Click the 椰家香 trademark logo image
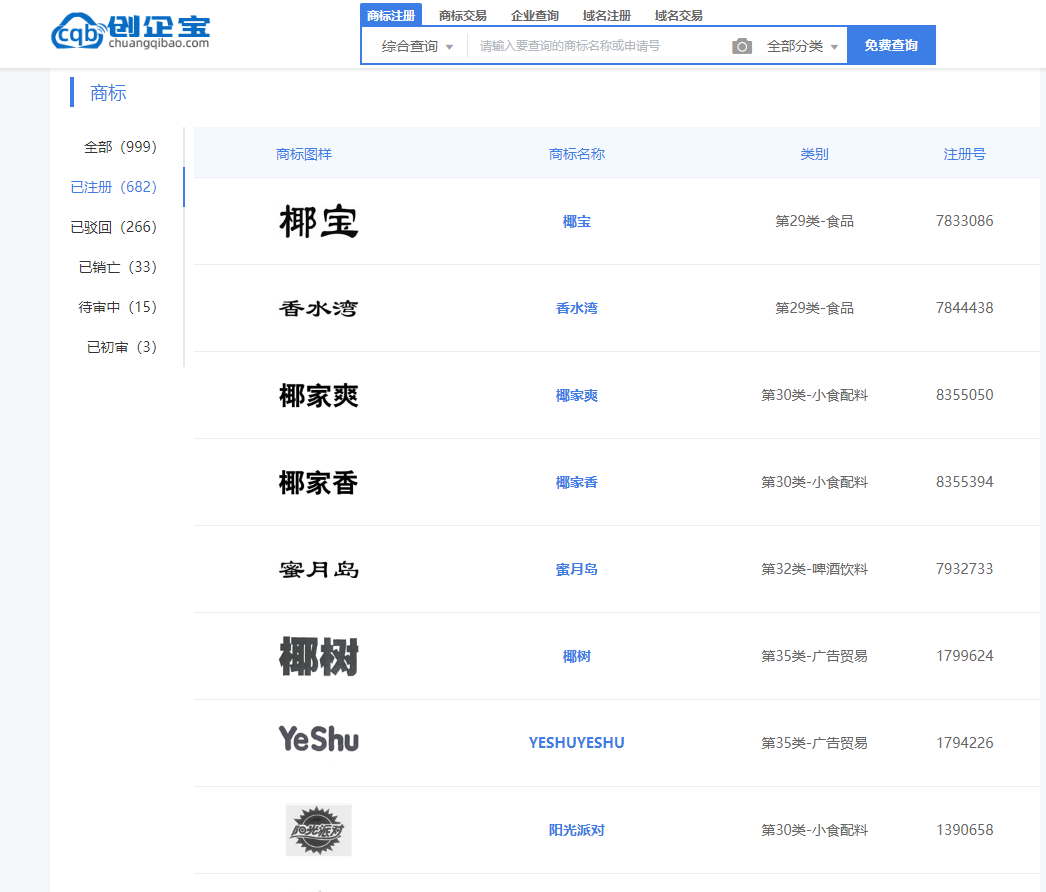Screen dimensions: 1046x892 (x=319, y=482)
